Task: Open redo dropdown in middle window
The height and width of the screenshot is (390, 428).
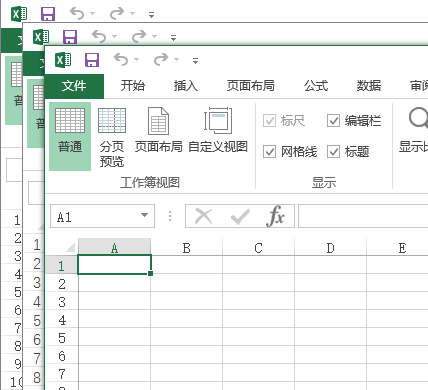Action: click(154, 36)
